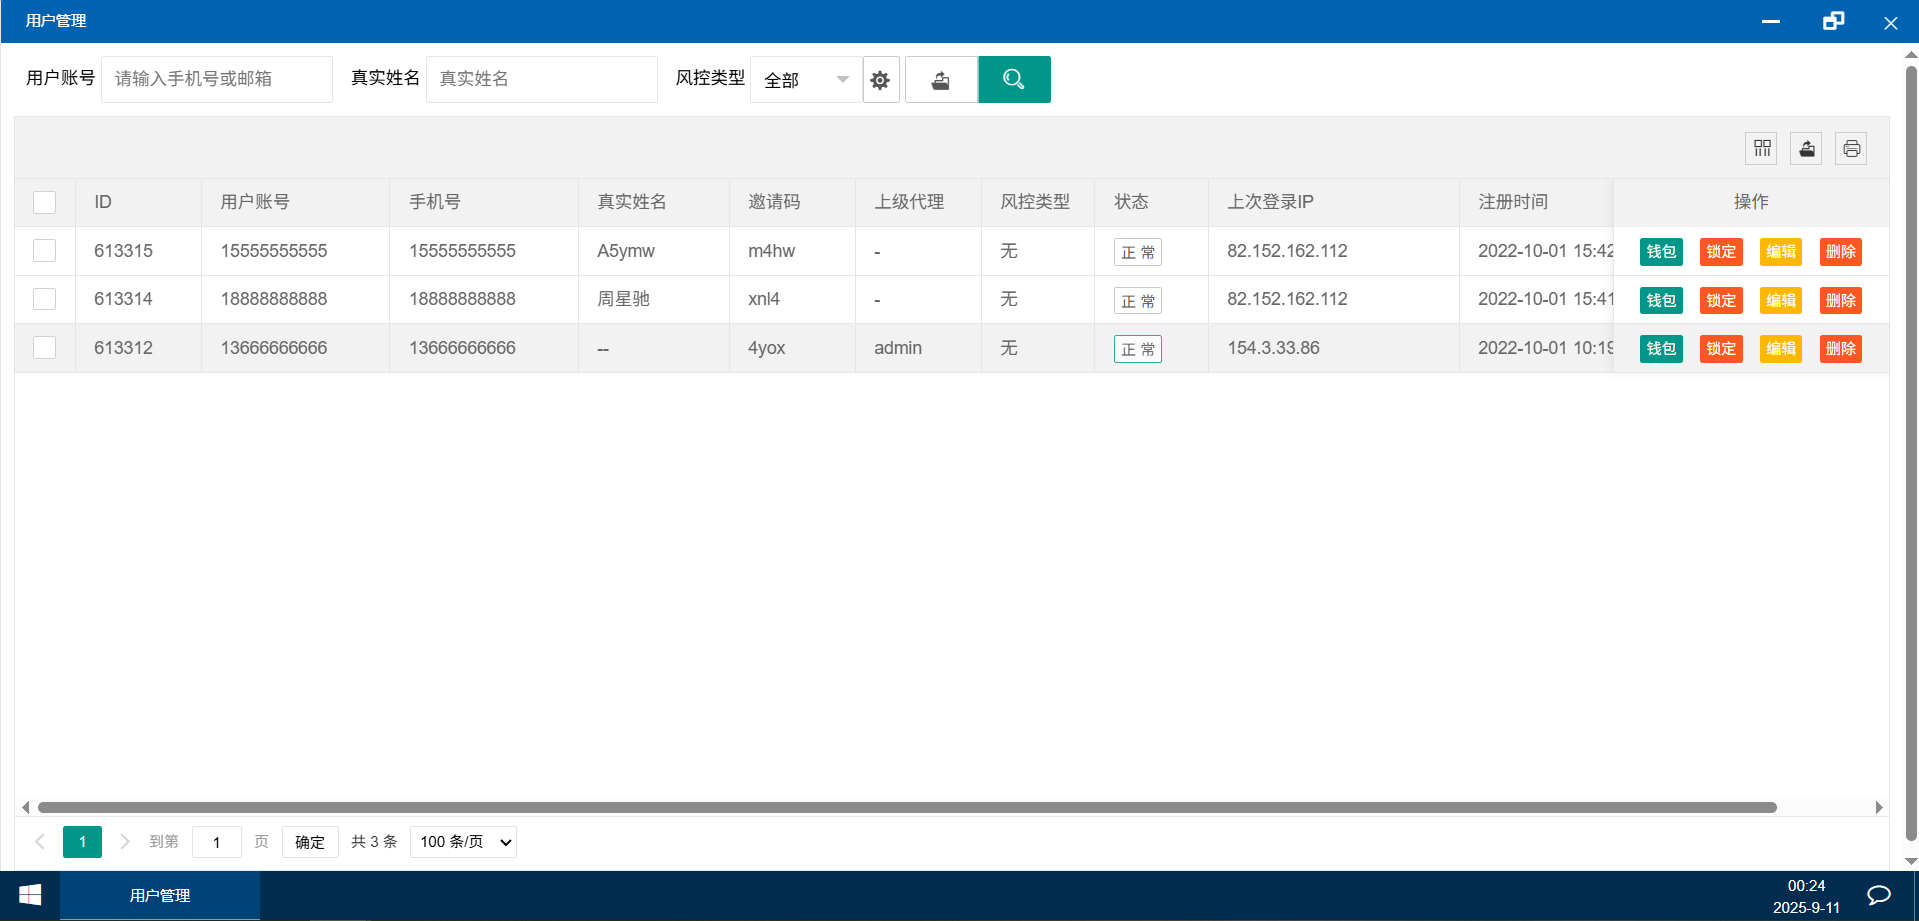The height and width of the screenshot is (921, 1919).
Task: Click 删除 button for user 613312
Action: 1840,349
